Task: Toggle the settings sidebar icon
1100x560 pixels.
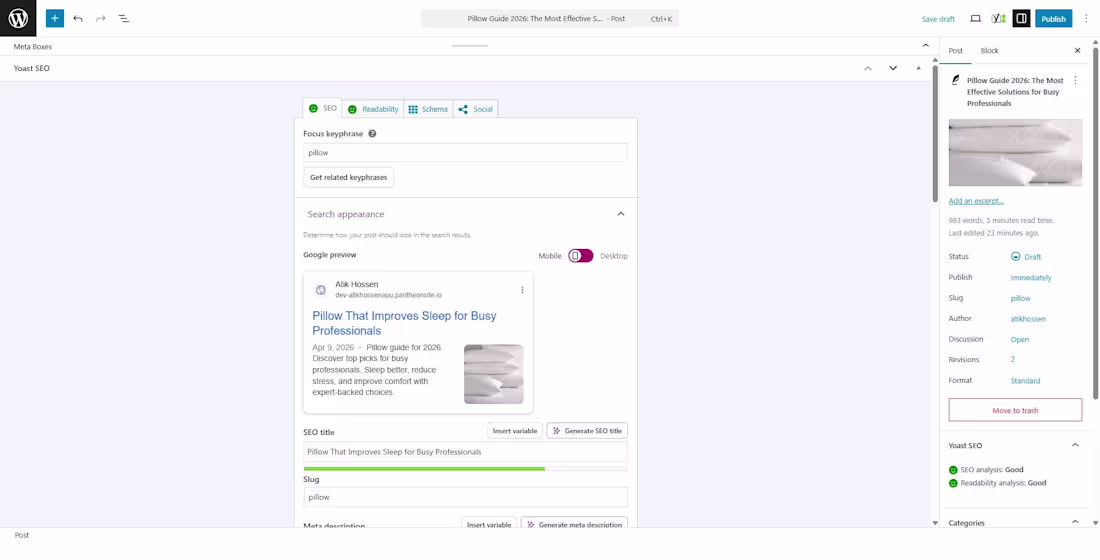Action: [1021, 19]
